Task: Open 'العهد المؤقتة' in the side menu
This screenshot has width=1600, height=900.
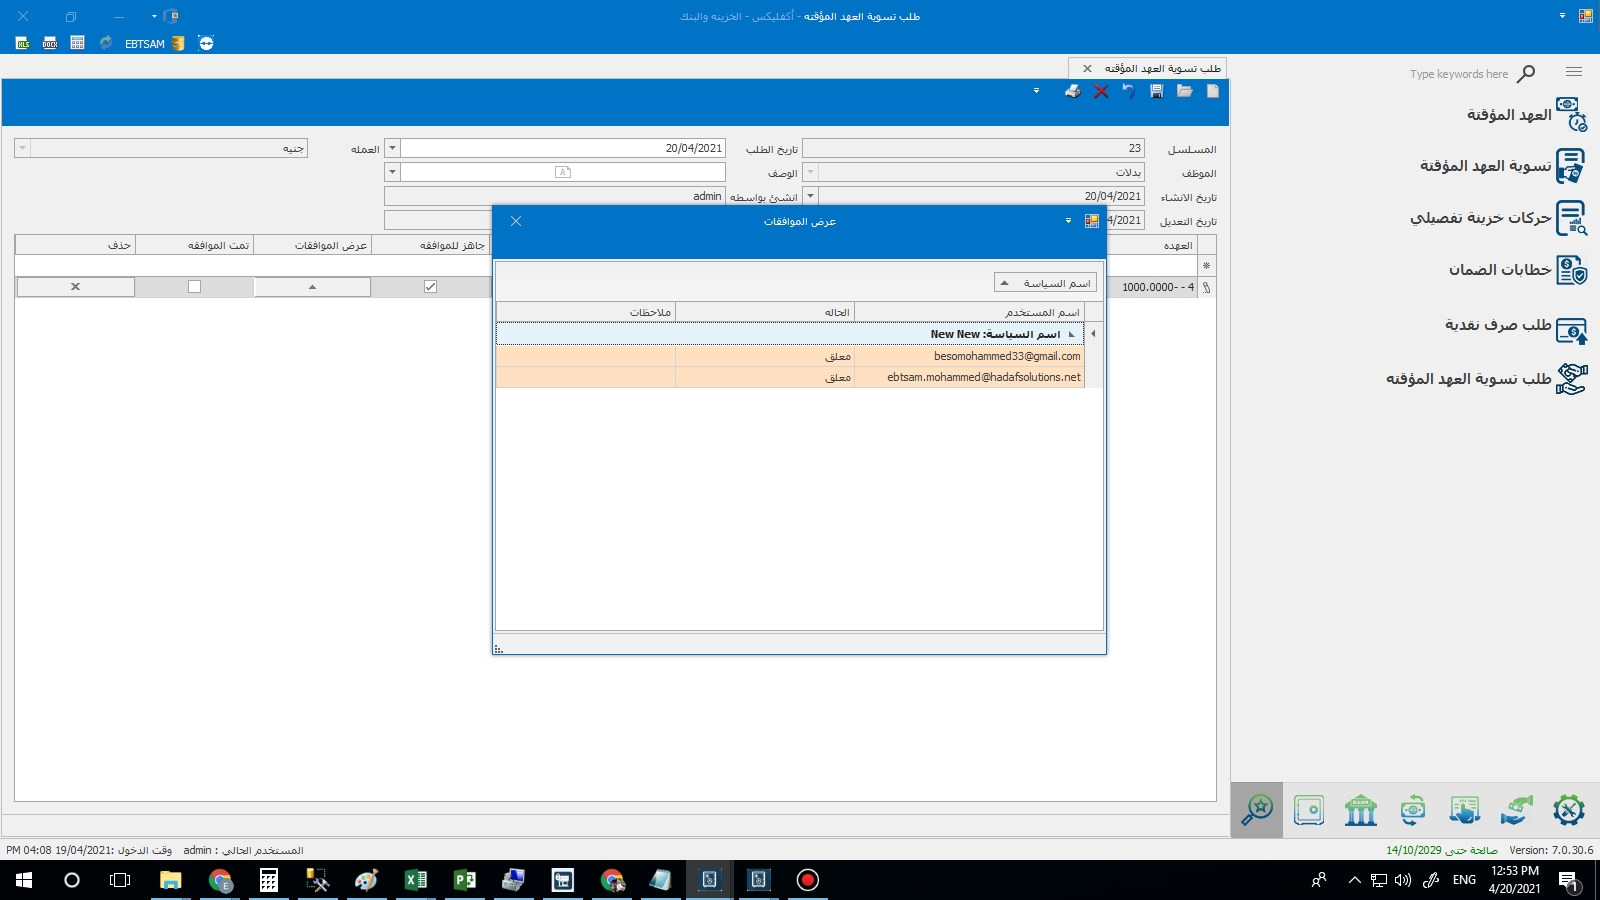Action: click(1509, 115)
